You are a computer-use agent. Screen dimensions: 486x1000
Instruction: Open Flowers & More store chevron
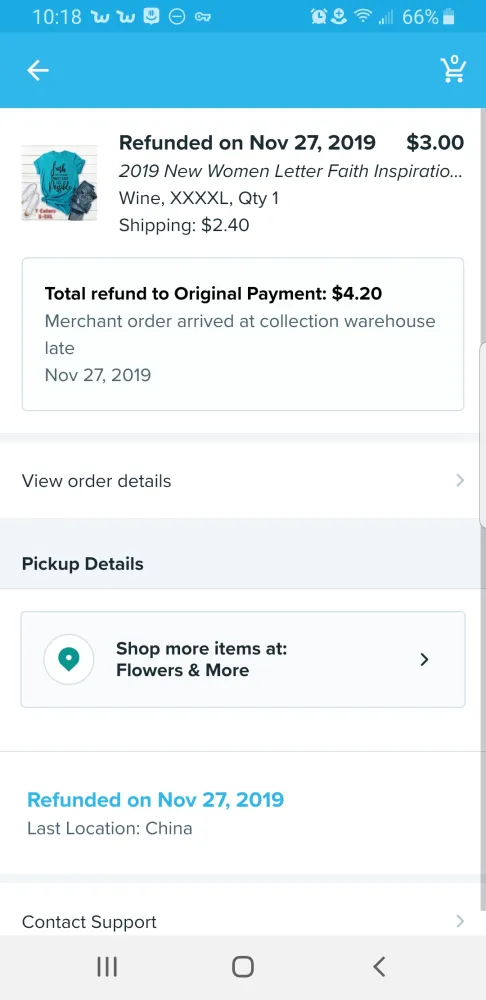coord(425,659)
